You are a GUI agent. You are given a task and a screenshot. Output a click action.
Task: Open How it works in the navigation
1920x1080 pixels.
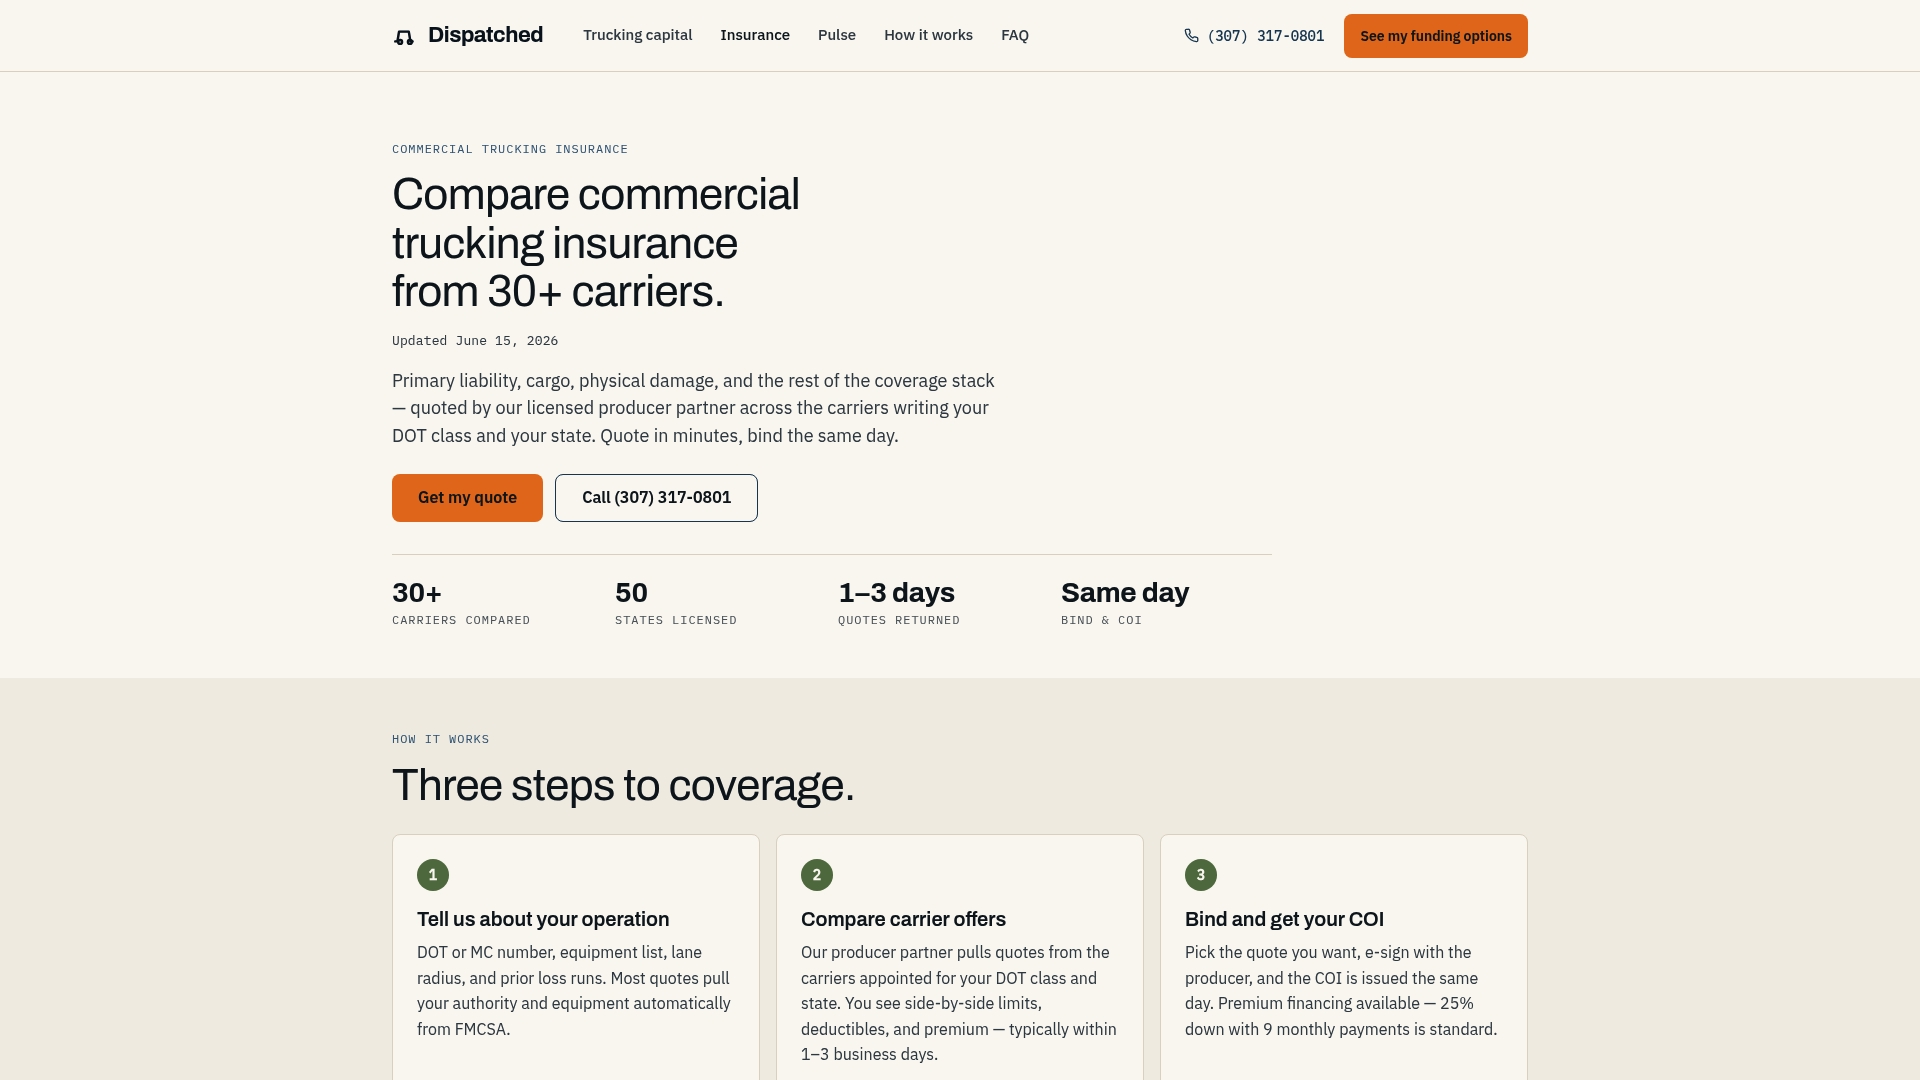(928, 35)
